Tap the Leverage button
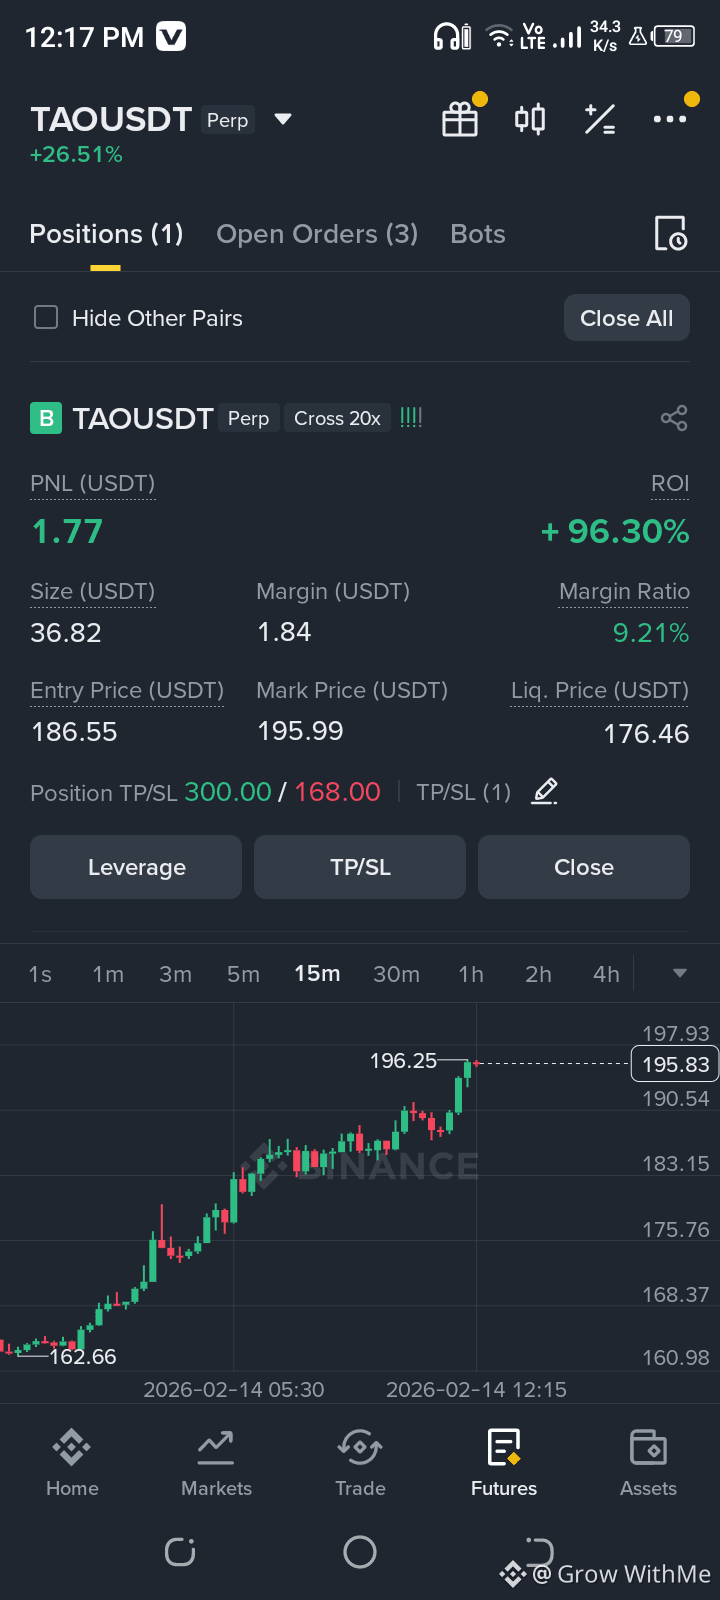Screen dimensions: 720x1600 136,867
